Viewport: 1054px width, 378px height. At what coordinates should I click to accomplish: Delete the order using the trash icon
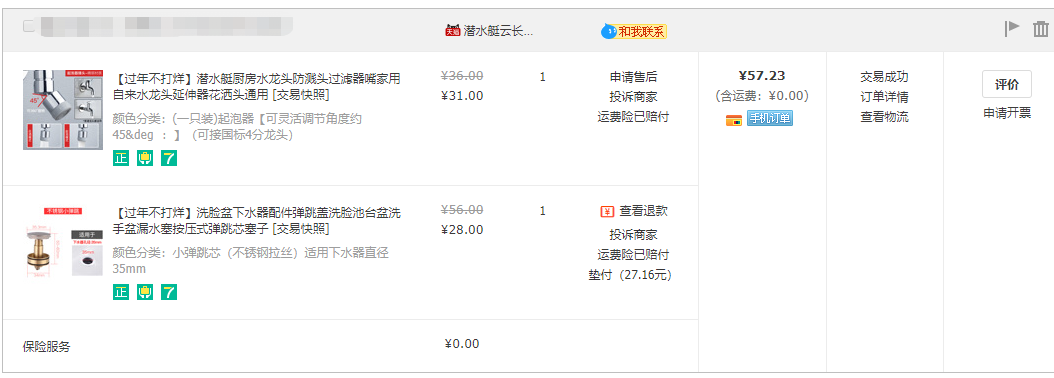pos(1041,29)
